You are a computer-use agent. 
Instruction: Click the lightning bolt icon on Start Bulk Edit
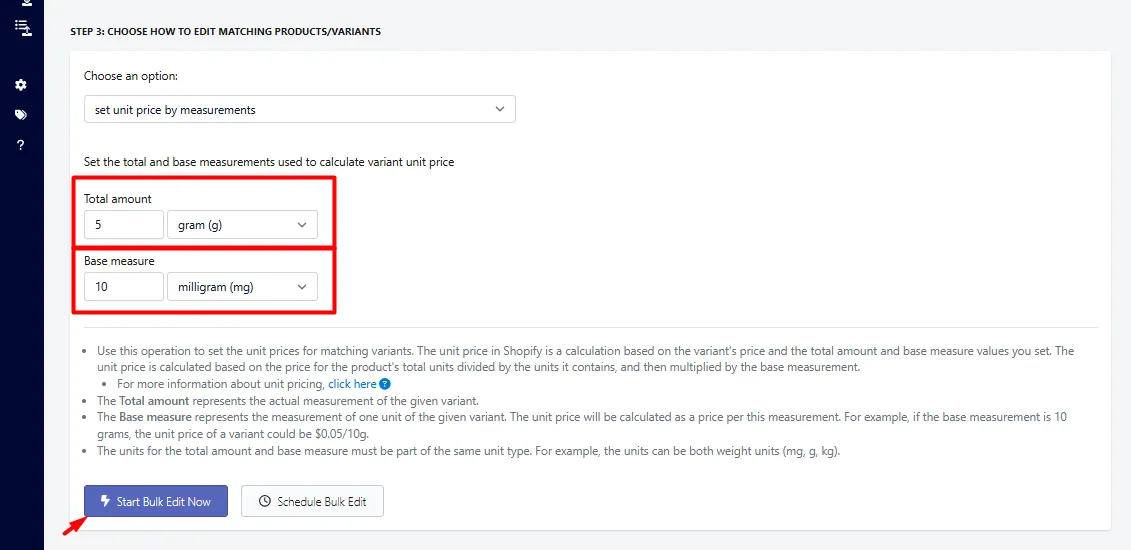pyautogui.click(x=105, y=501)
